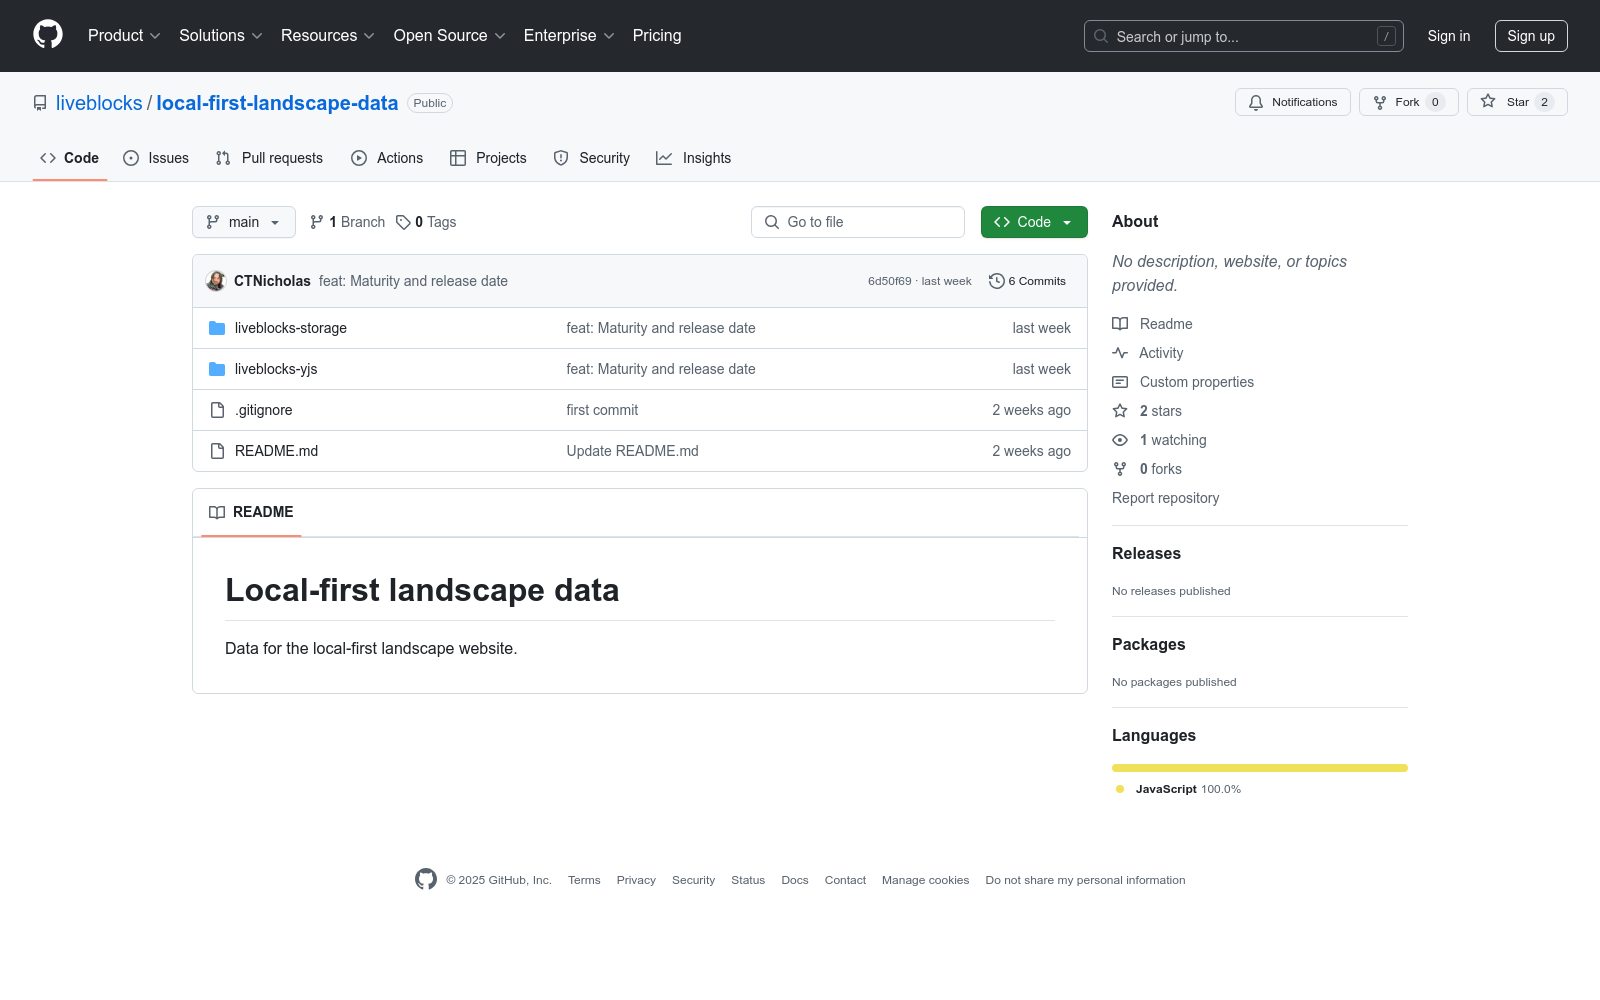Click the branch icon beside 1 Branch
The width and height of the screenshot is (1600, 1000).
317,222
